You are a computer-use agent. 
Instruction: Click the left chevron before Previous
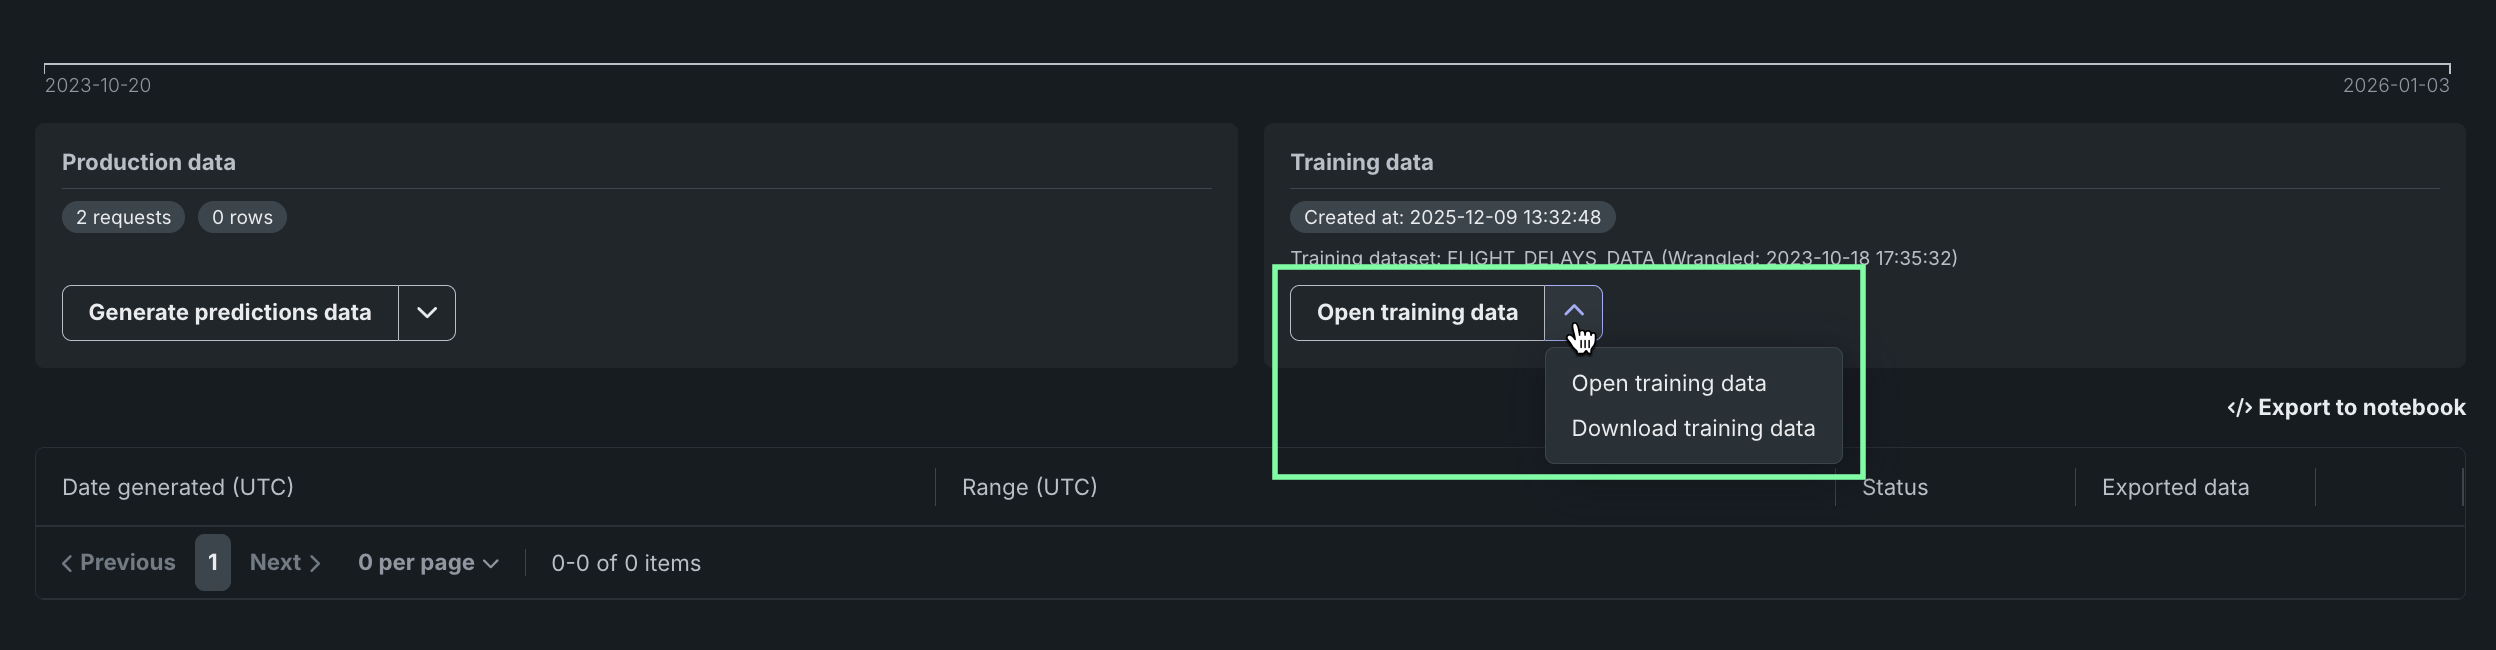click(67, 564)
